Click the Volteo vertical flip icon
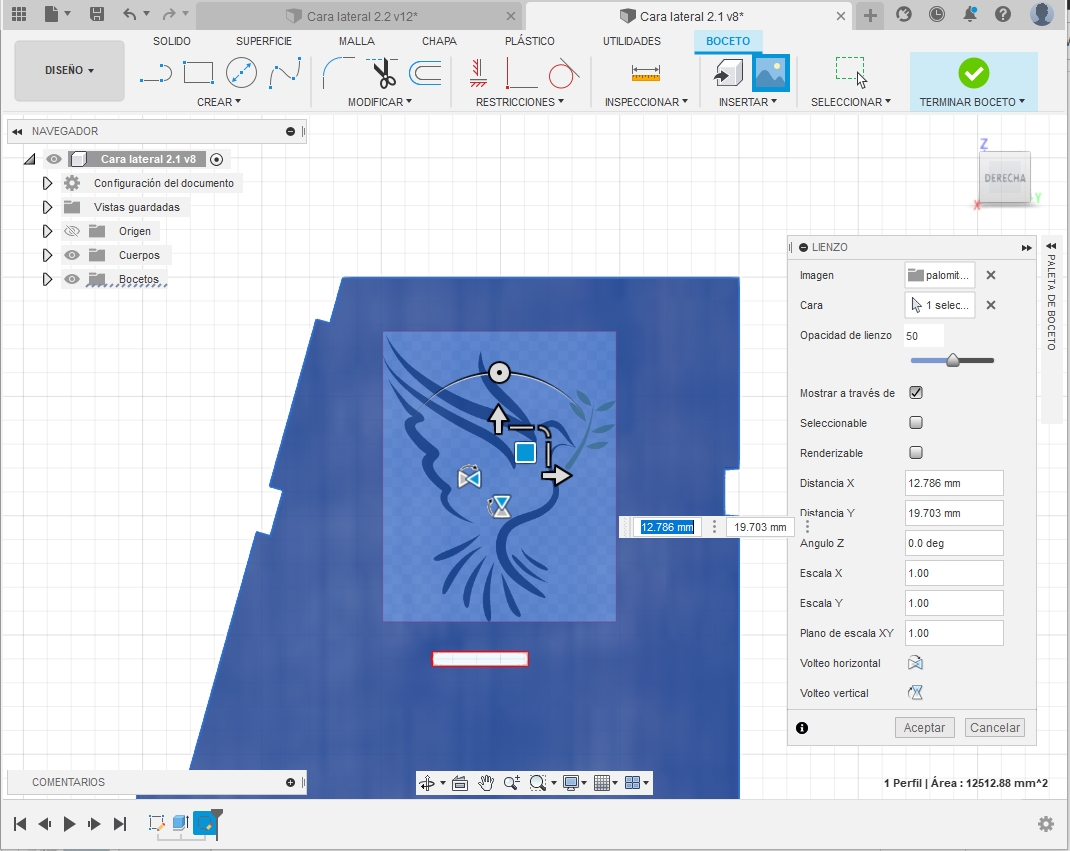The image size is (1070, 851). tap(916, 693)
